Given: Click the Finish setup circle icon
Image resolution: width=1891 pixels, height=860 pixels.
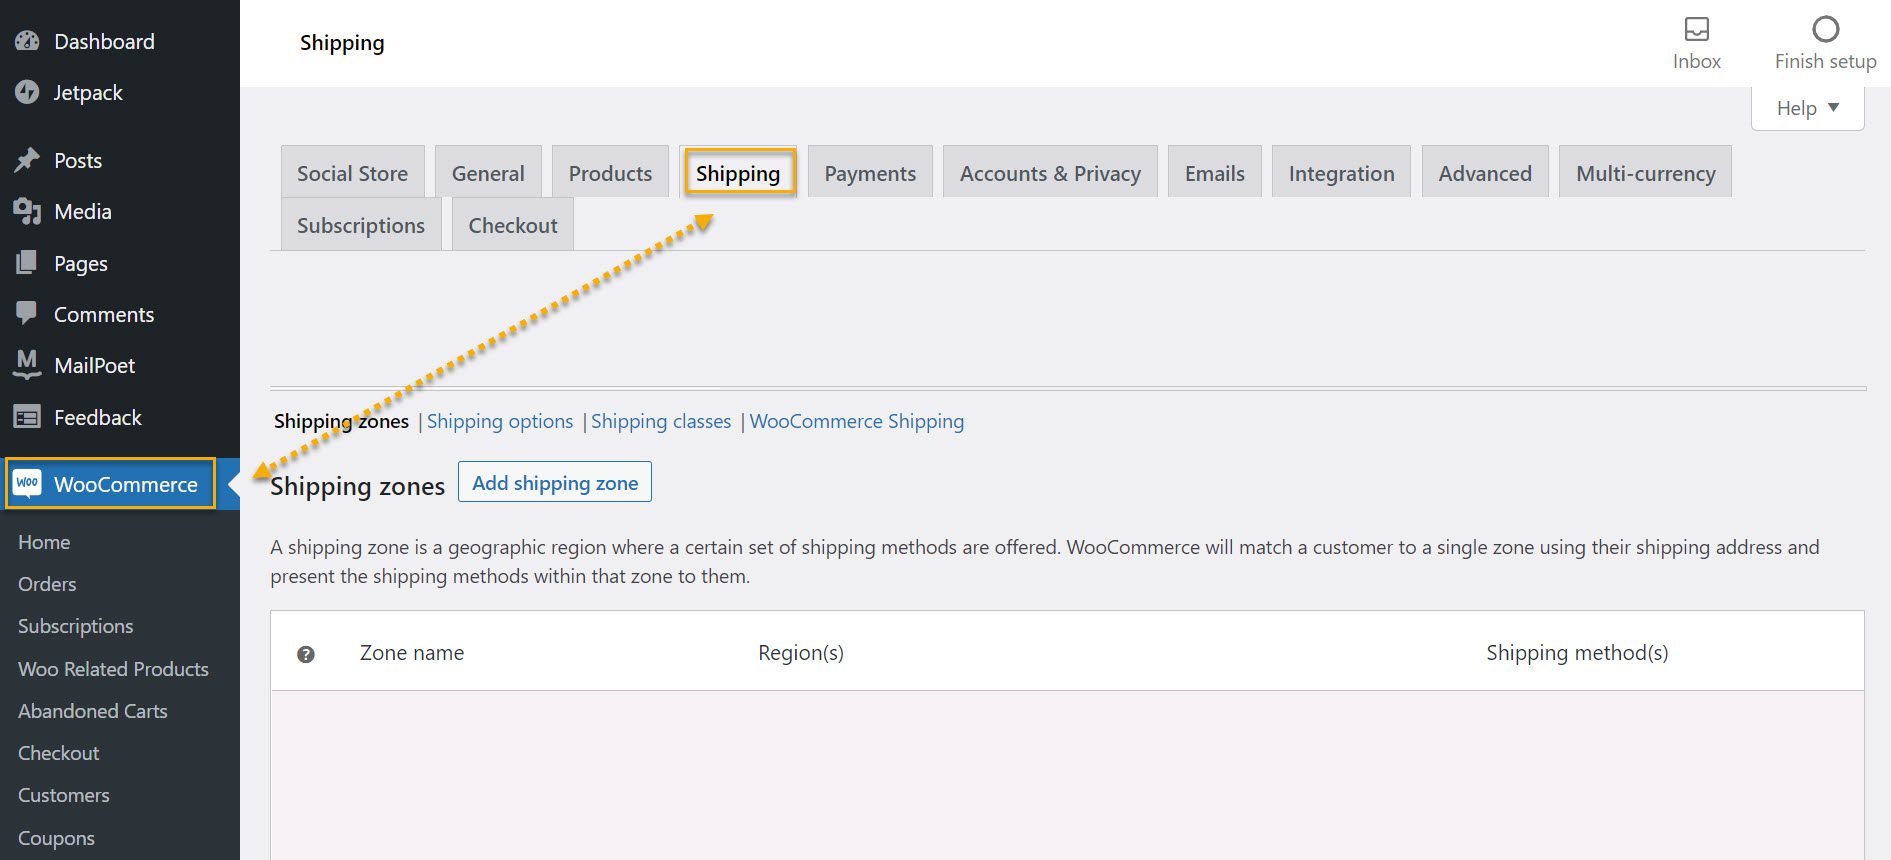Looking at the screenshot, I should [x=1826, y=29].
